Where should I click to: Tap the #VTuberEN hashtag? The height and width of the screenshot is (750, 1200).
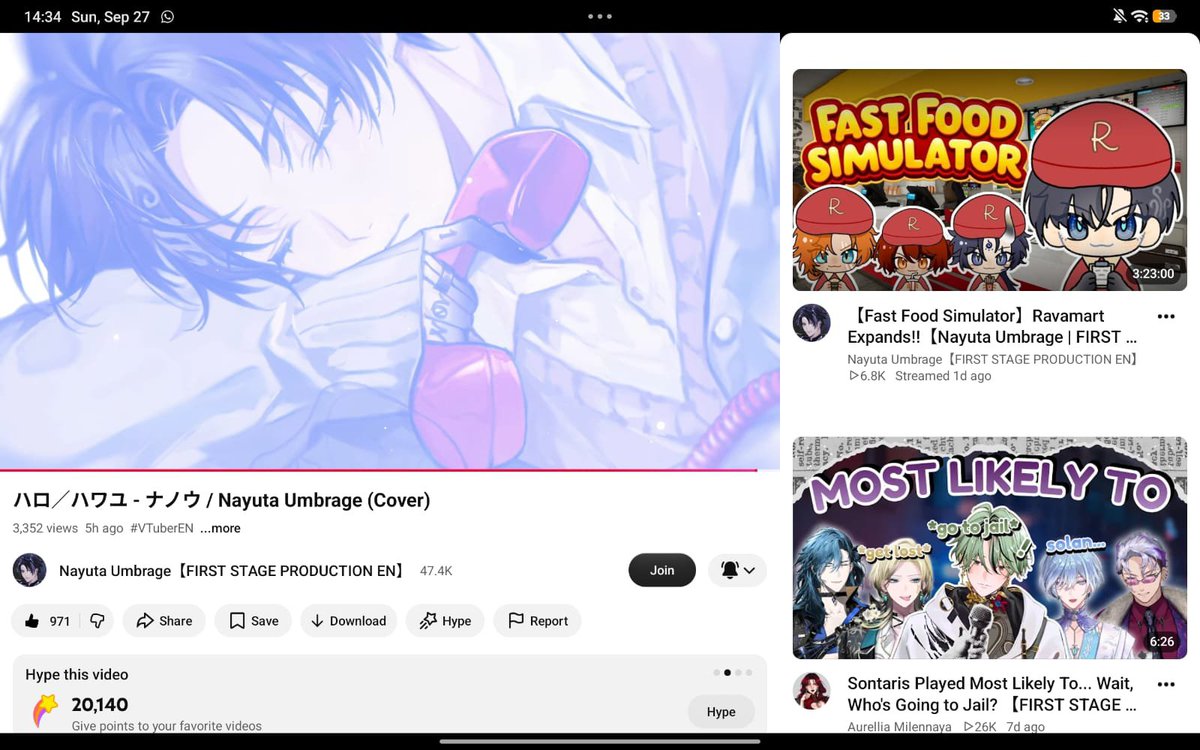pos(161,528)
